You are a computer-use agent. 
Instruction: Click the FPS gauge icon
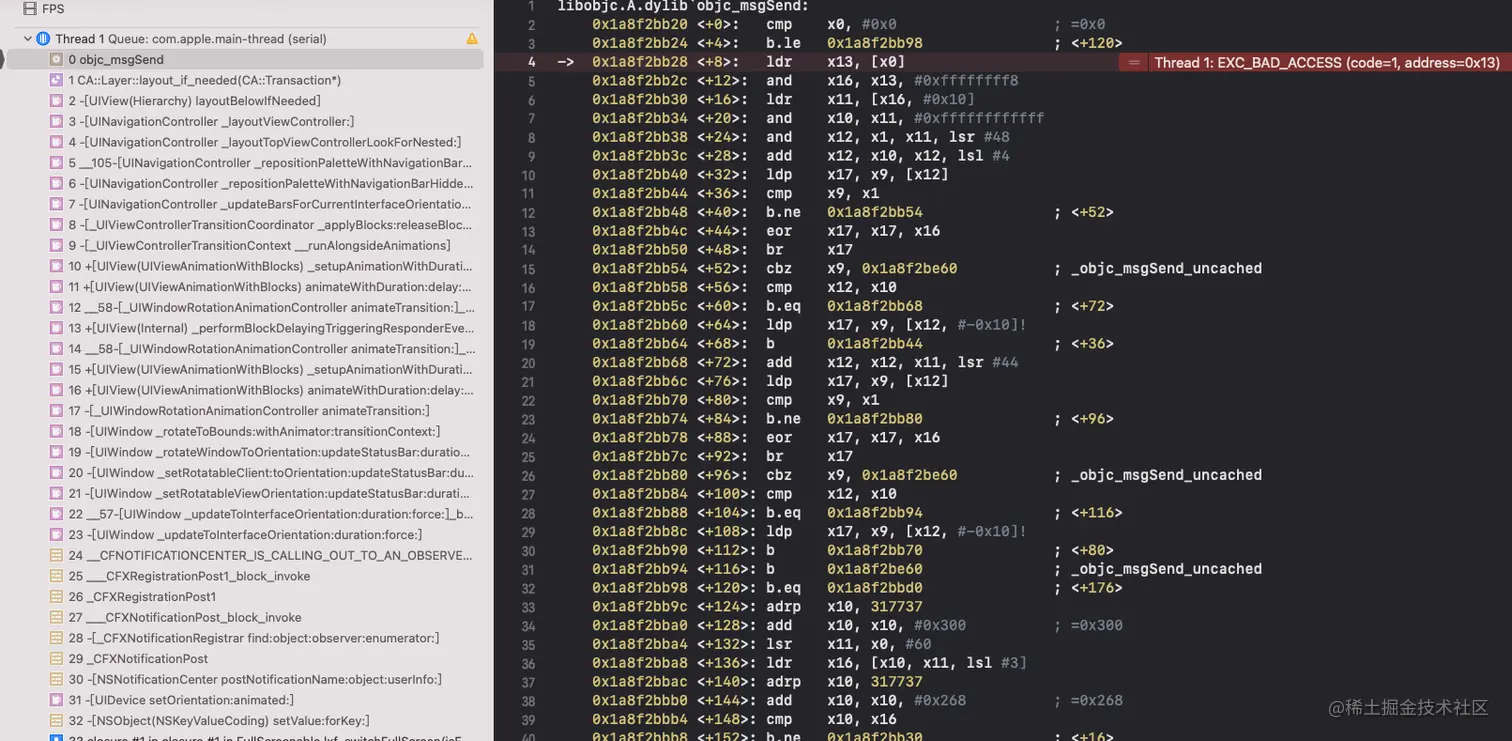click(x=30, y=8)
